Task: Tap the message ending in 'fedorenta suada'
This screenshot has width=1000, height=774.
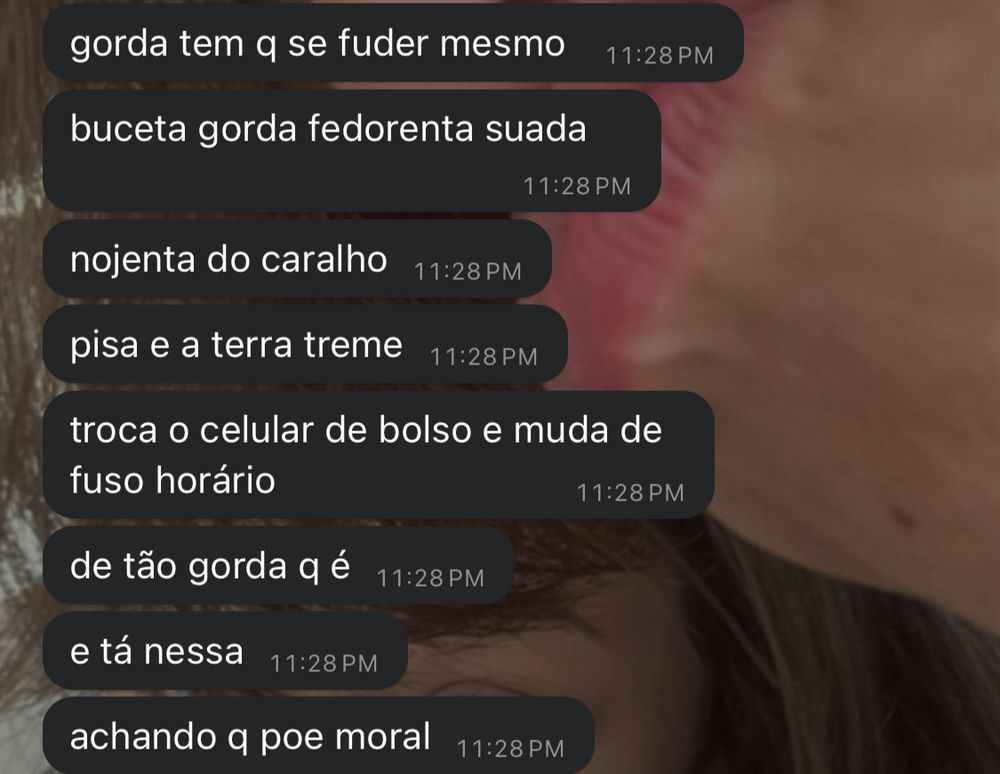Action: pos(351,150)
